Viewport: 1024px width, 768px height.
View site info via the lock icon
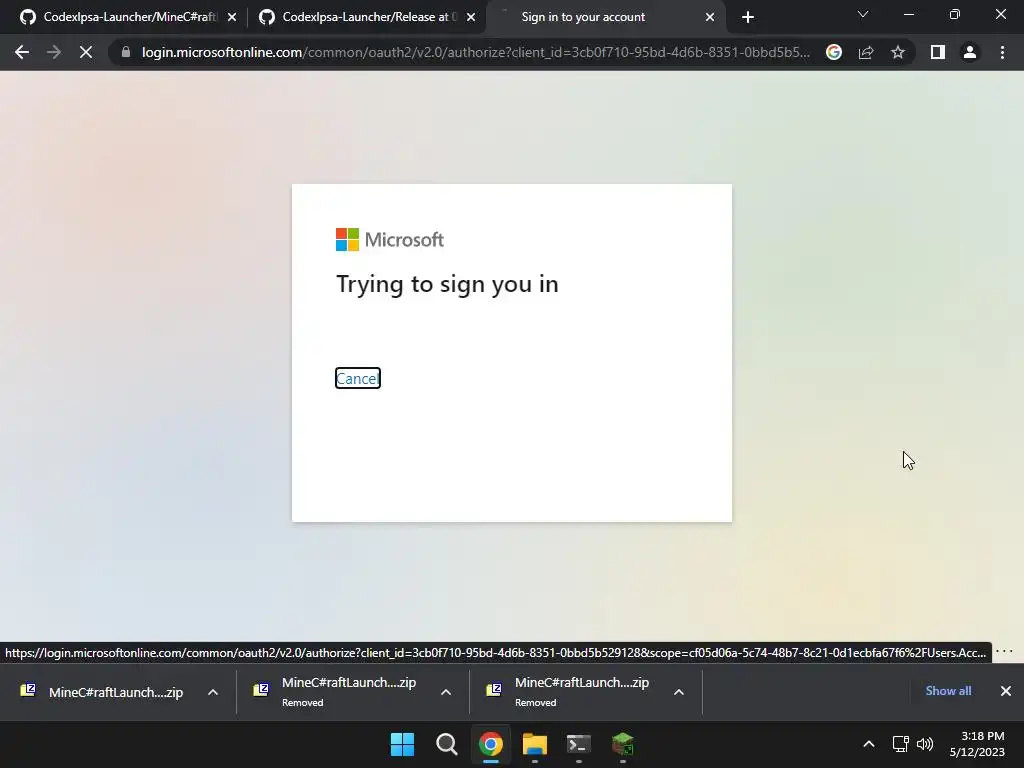125,52
